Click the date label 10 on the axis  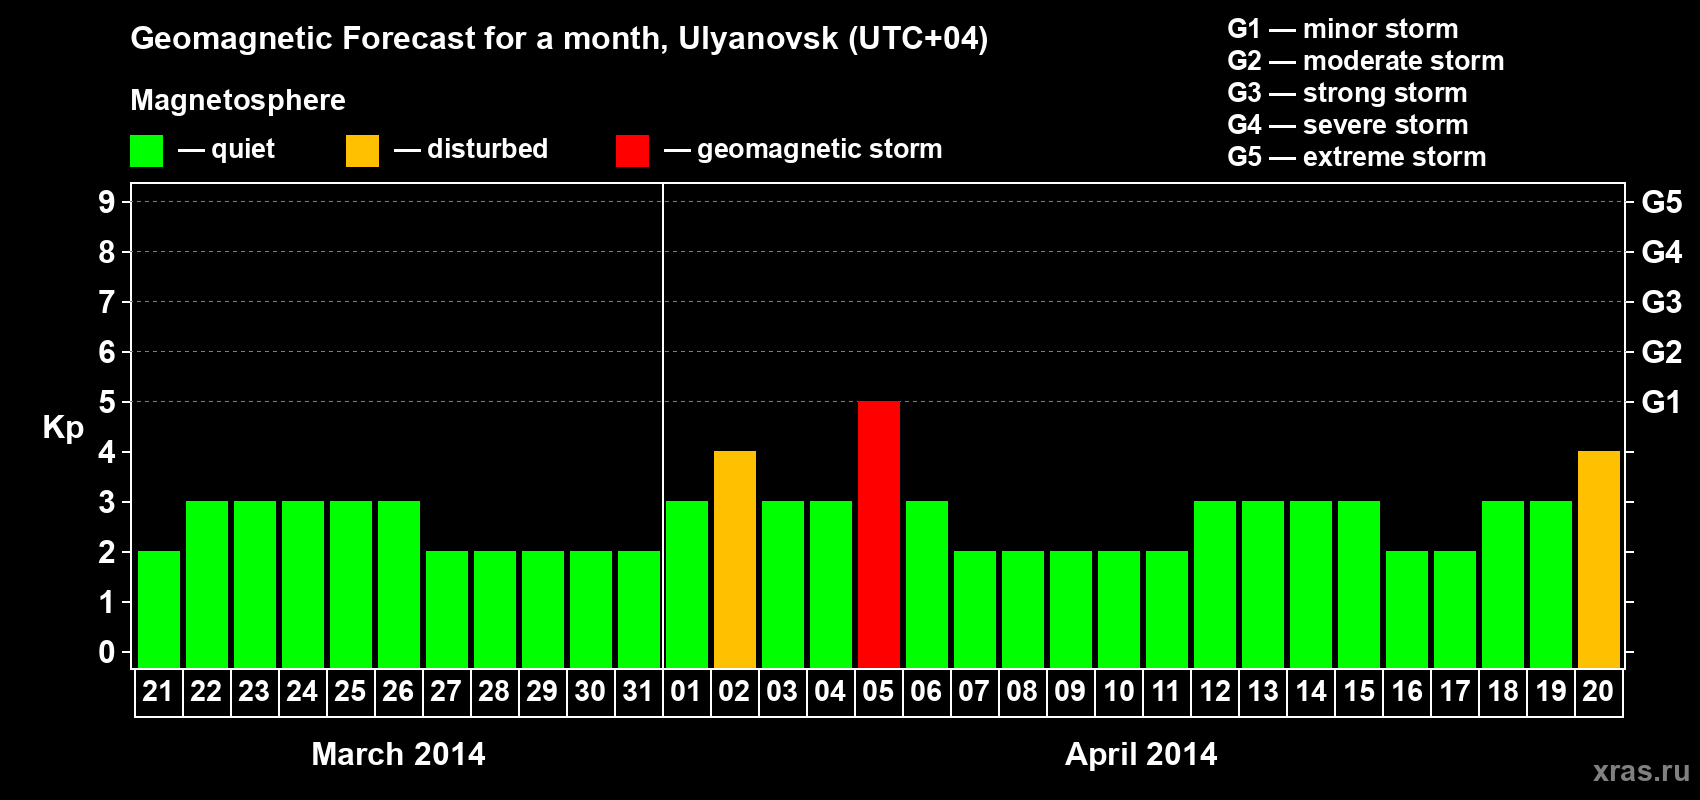[x=1118, y=692]
